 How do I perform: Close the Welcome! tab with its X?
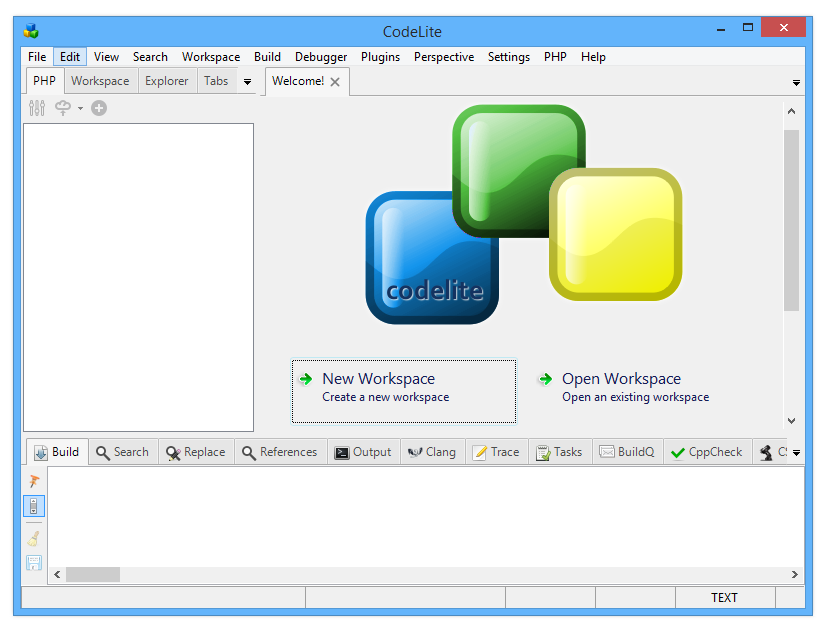[335, 82]
